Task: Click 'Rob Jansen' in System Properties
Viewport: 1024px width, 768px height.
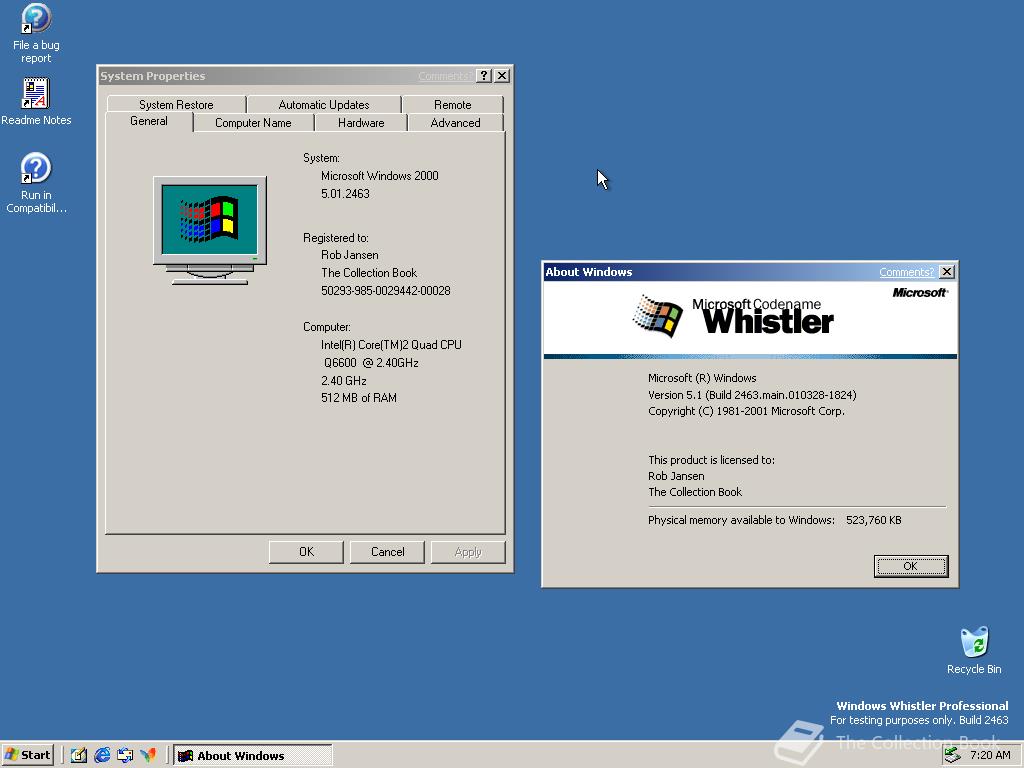Action: click(349, 255)
